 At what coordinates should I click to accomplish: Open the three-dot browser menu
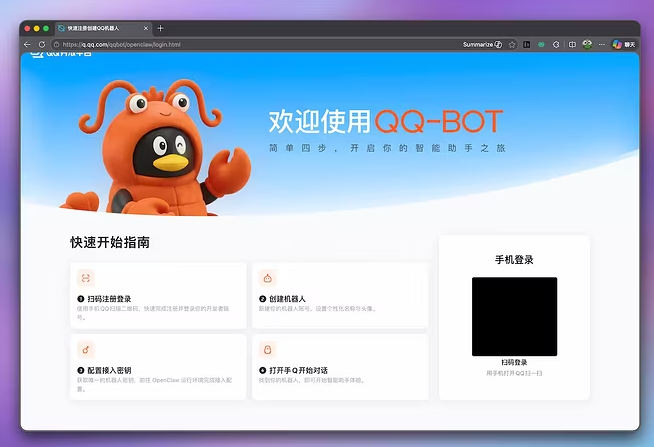[601, 44]
